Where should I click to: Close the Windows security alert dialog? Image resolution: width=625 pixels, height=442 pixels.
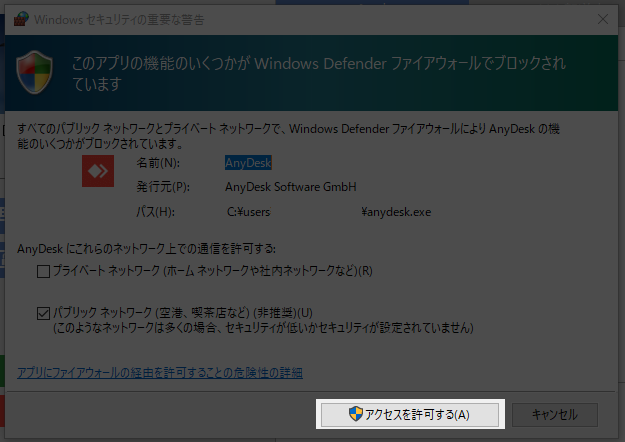coord(603,19)
